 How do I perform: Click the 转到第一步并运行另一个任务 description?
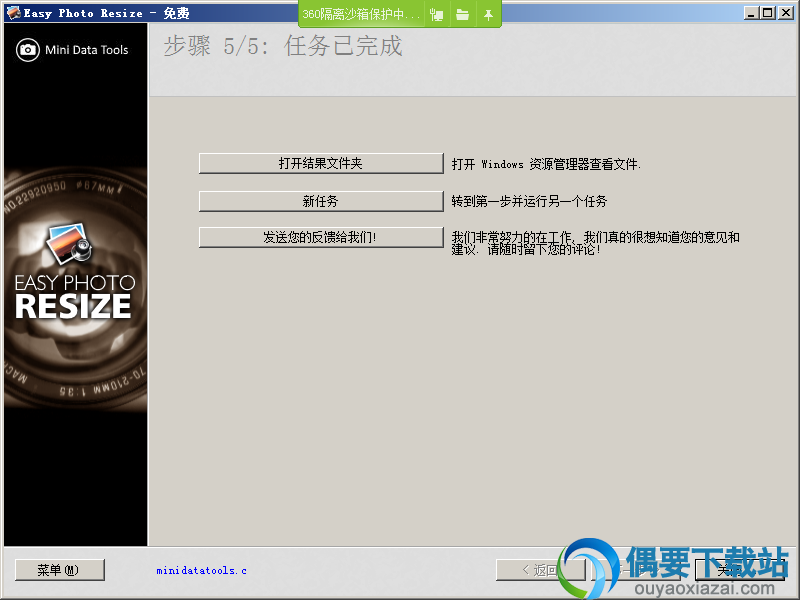tap(529, 201)
